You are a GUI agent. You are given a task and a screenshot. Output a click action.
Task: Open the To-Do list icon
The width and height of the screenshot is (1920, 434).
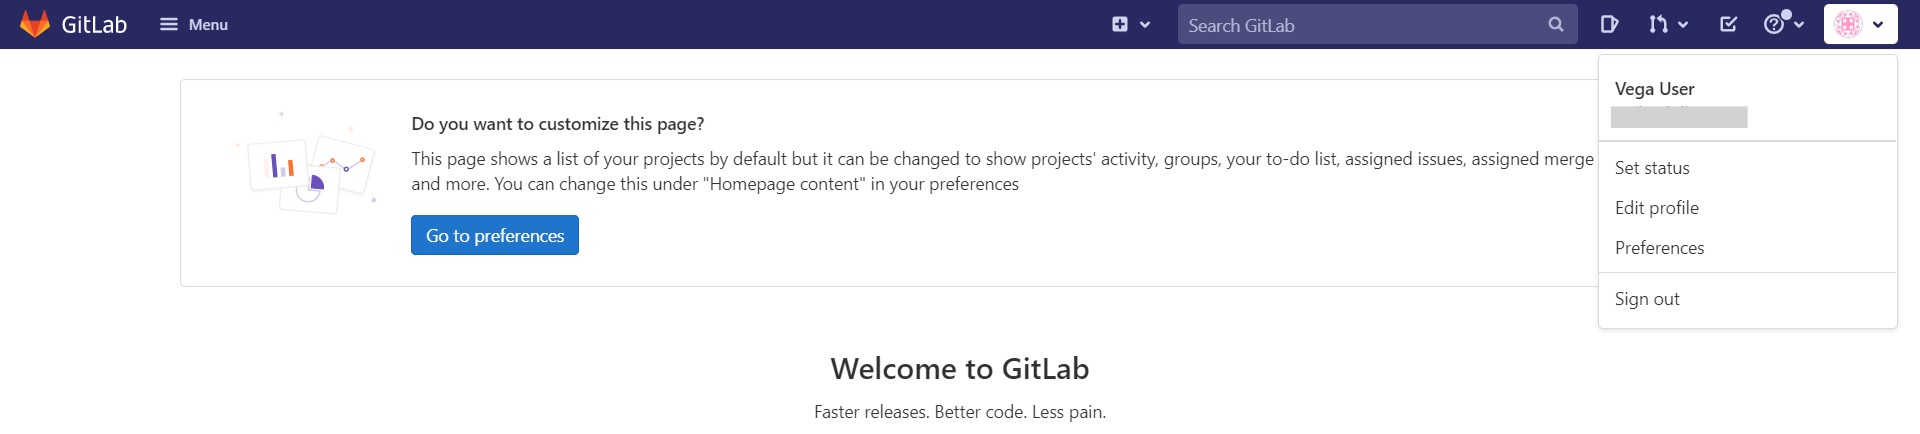coord(1728,24)
